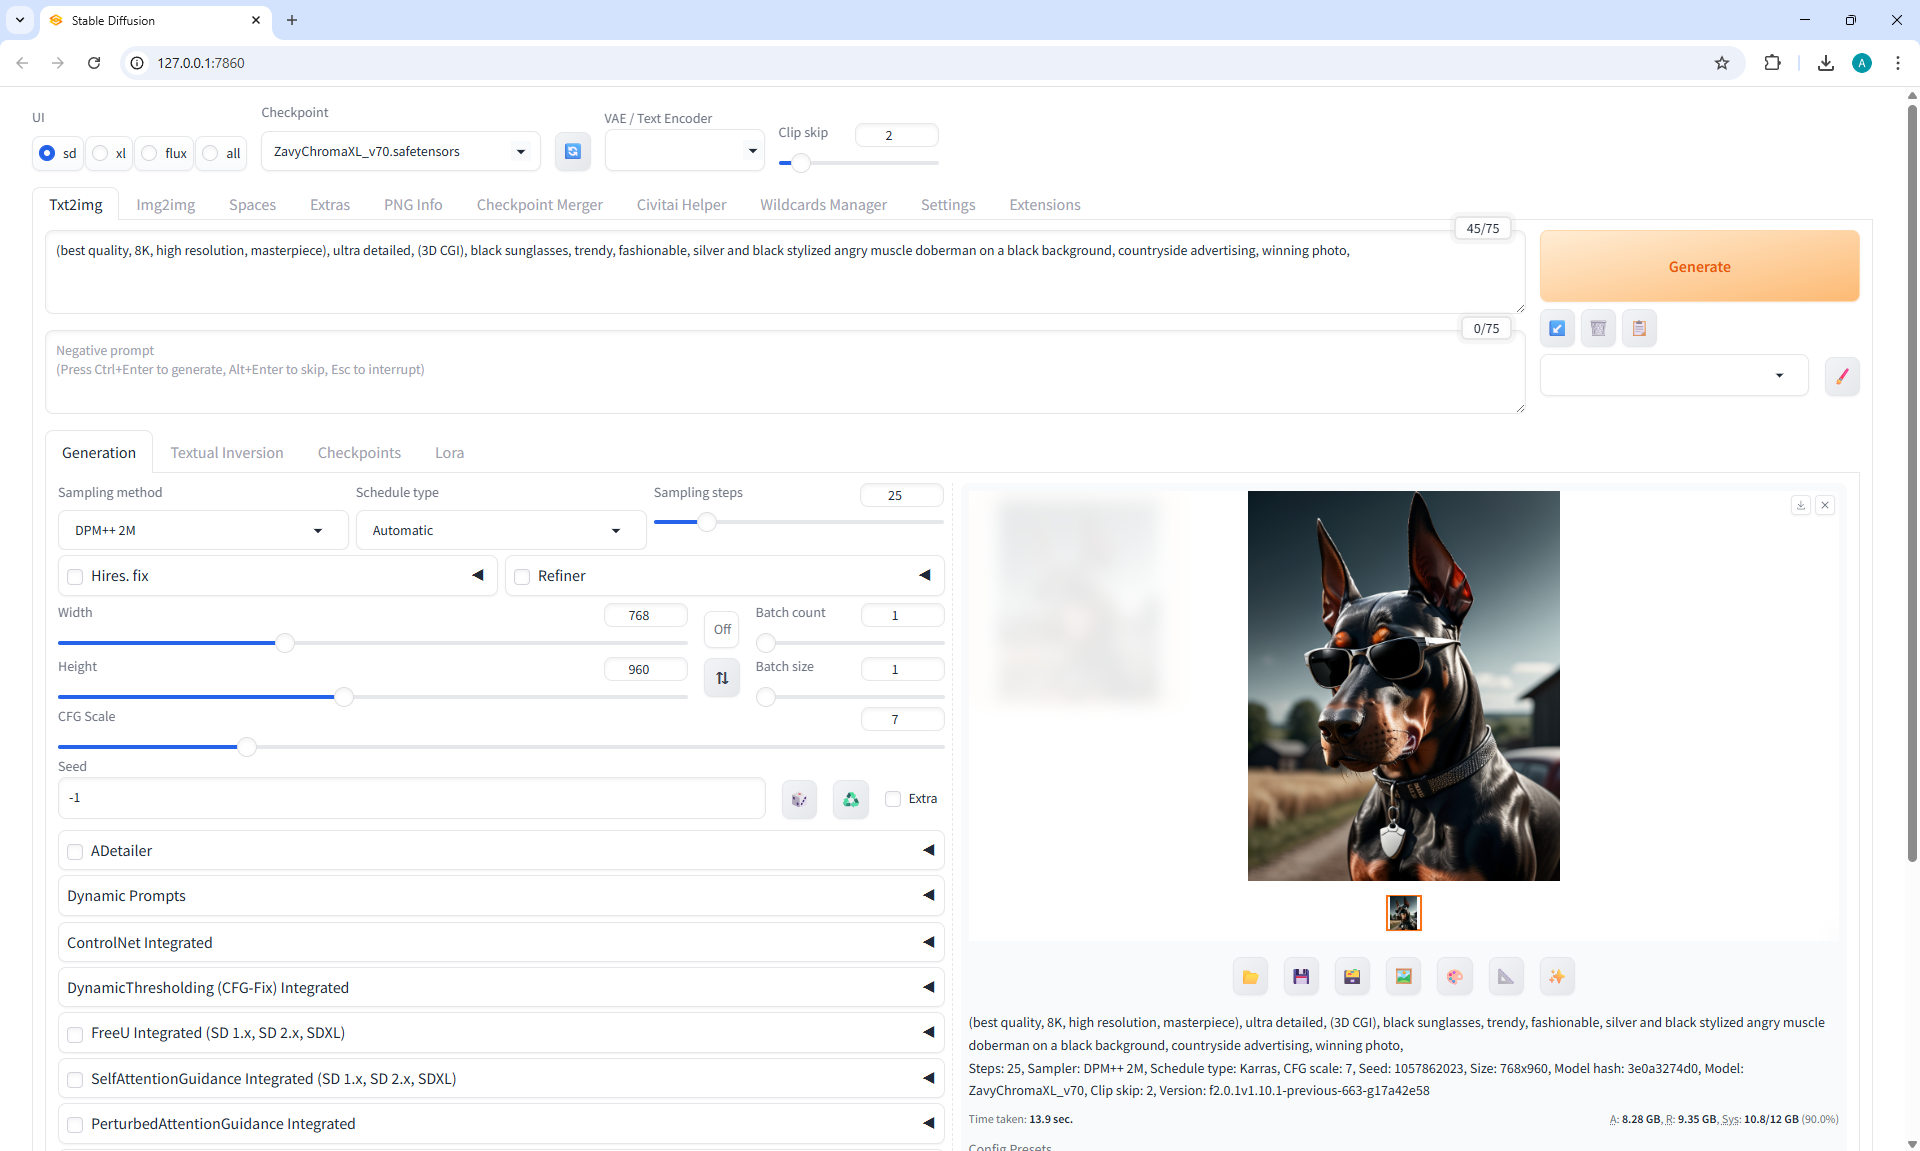Click the CFG Scale slider handle
The height and width of the screenshot is (1151, 1920).
247,747
